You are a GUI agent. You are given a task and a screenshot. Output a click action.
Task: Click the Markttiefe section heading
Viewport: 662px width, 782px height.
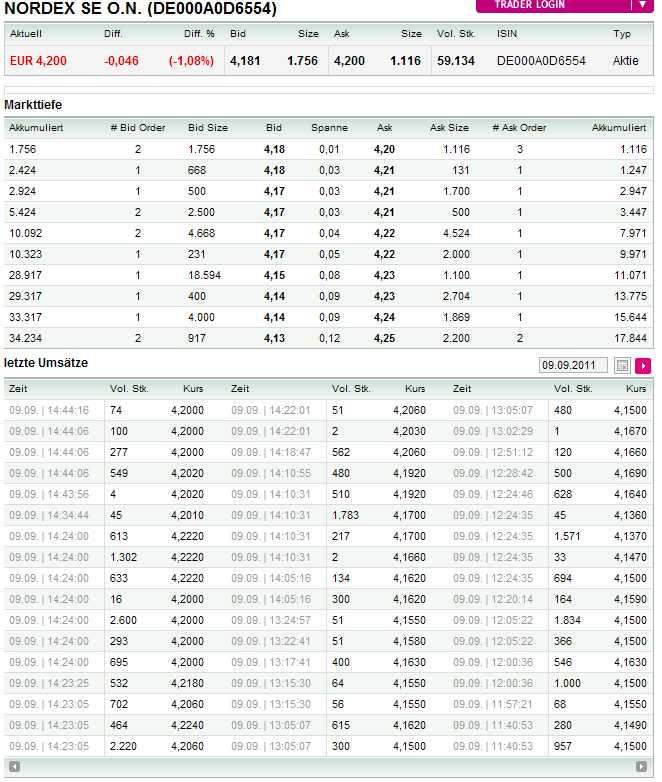(x=33, y=105)
